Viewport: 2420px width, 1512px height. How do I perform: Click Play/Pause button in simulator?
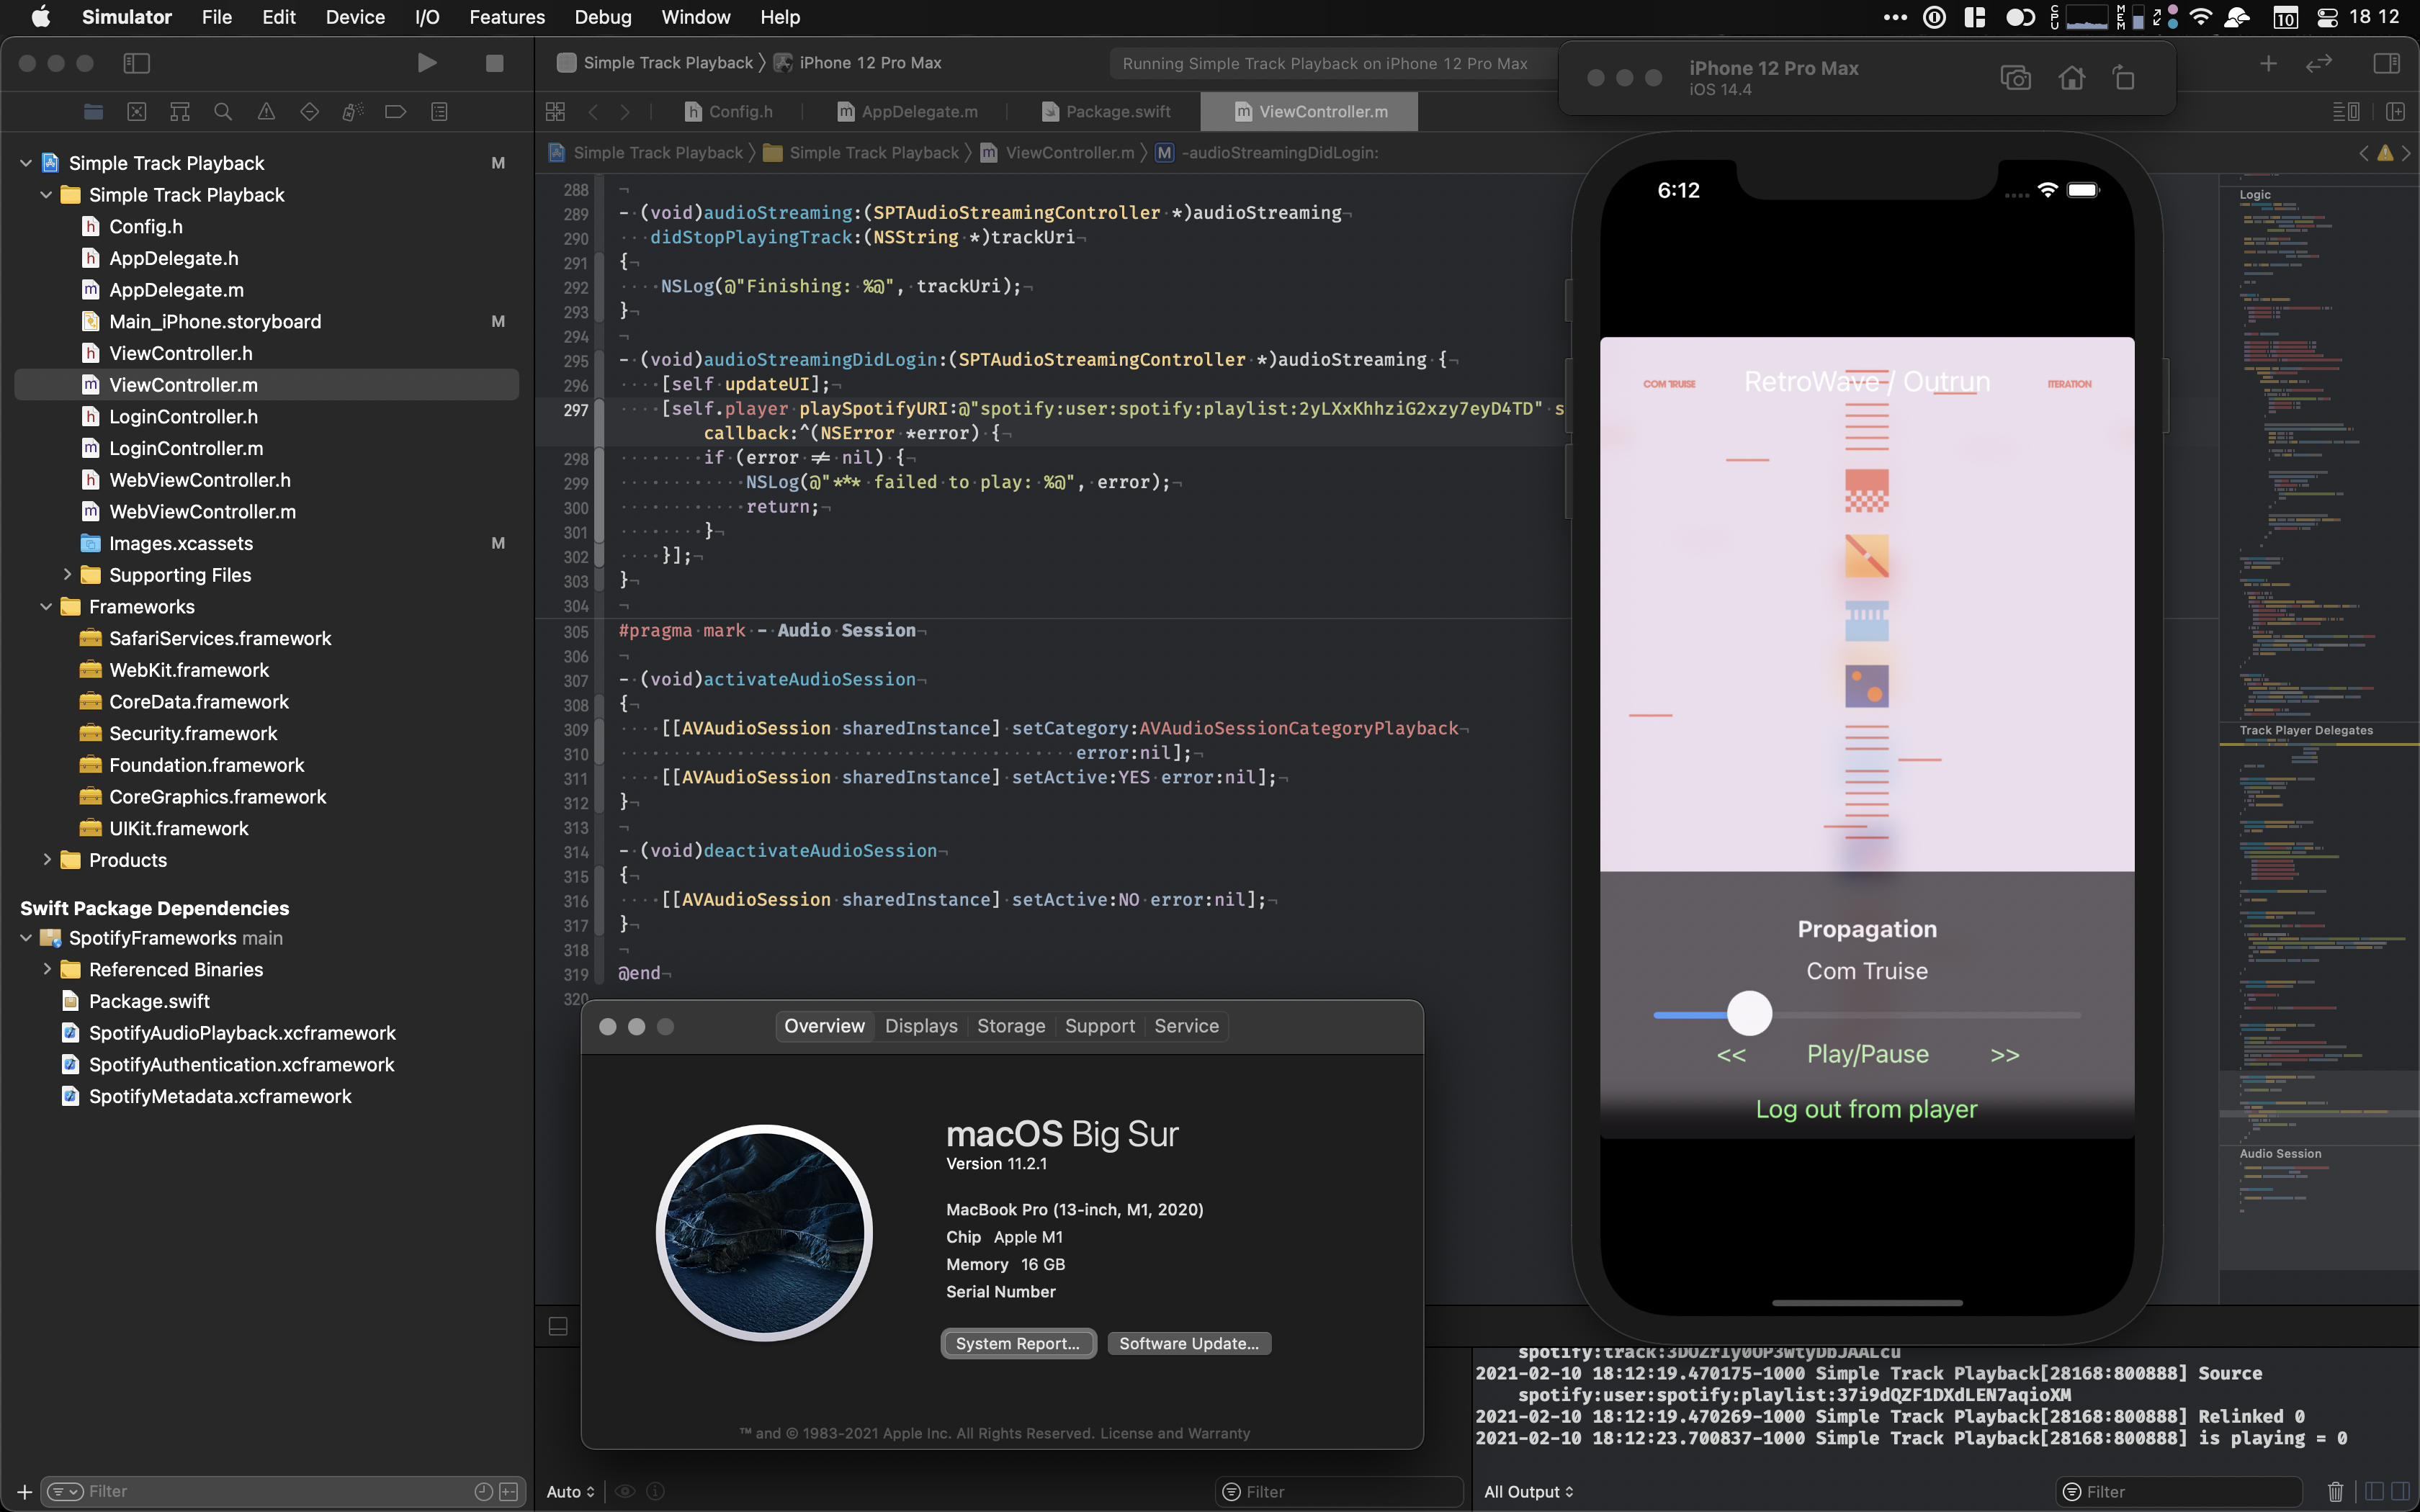point(1868,1054)
